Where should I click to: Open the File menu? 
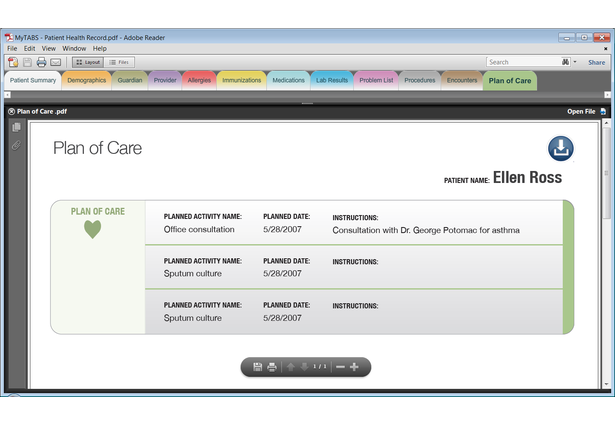tap(12, 48)
